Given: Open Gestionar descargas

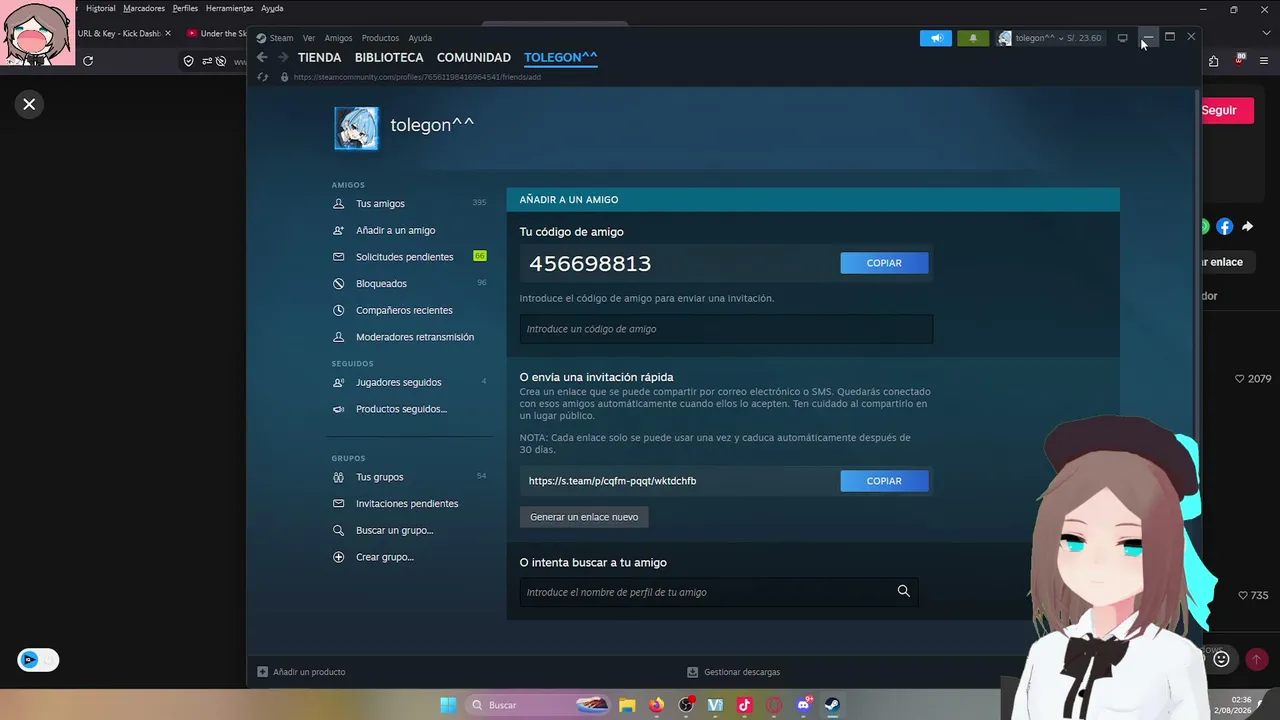Looking at the screenshot, I should [734, 672].
